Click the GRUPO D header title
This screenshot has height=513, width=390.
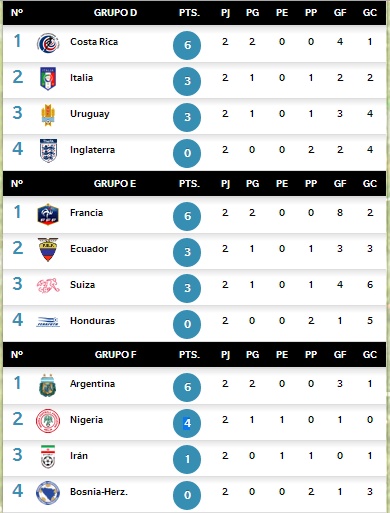click(x=115, y=13)
